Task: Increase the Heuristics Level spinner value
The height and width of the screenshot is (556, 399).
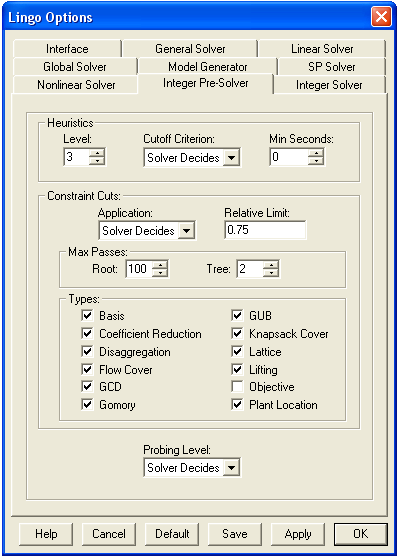Action: click(96, 153)
